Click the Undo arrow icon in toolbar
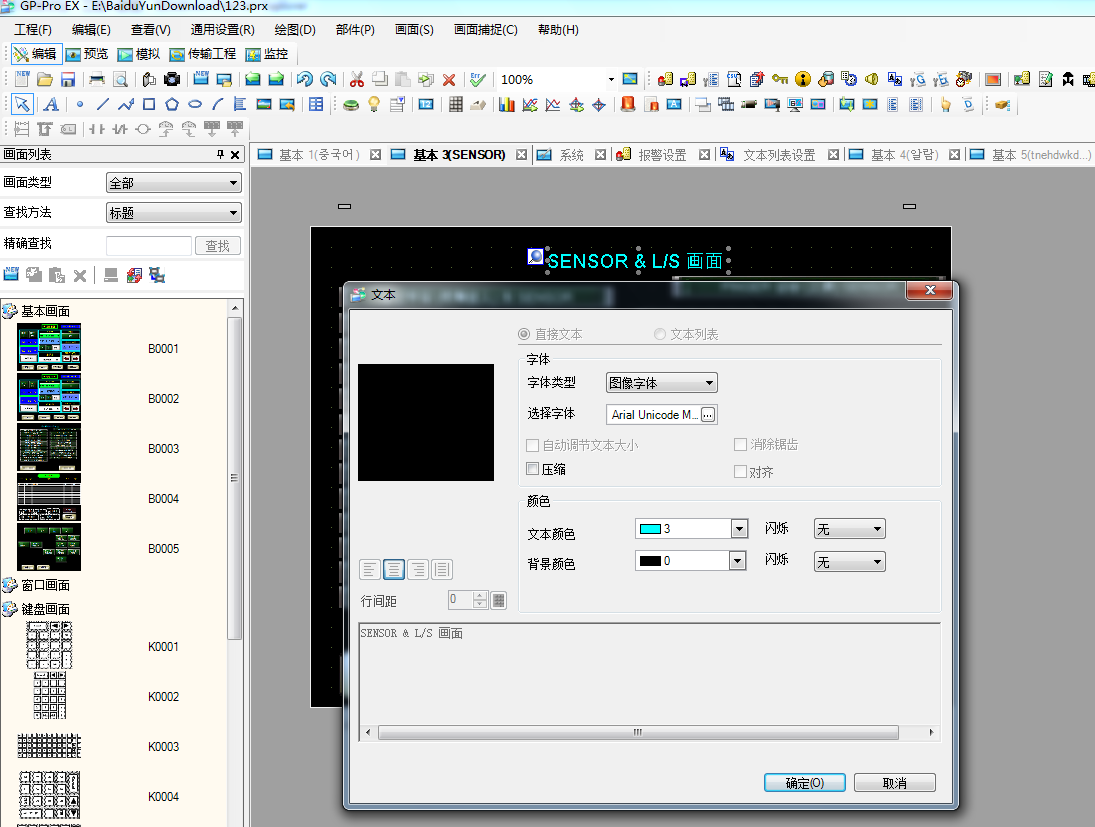 click(305, 79)
